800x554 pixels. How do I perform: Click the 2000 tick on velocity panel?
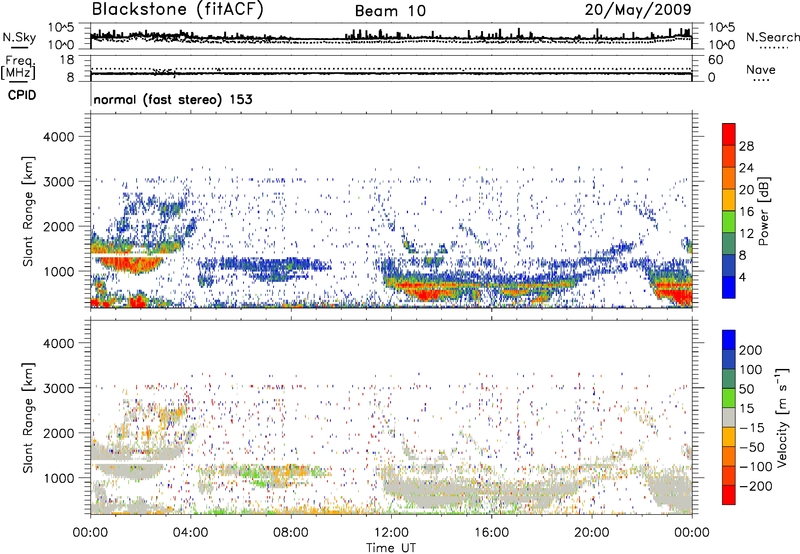pyautogui.click(x=59, y=433)
